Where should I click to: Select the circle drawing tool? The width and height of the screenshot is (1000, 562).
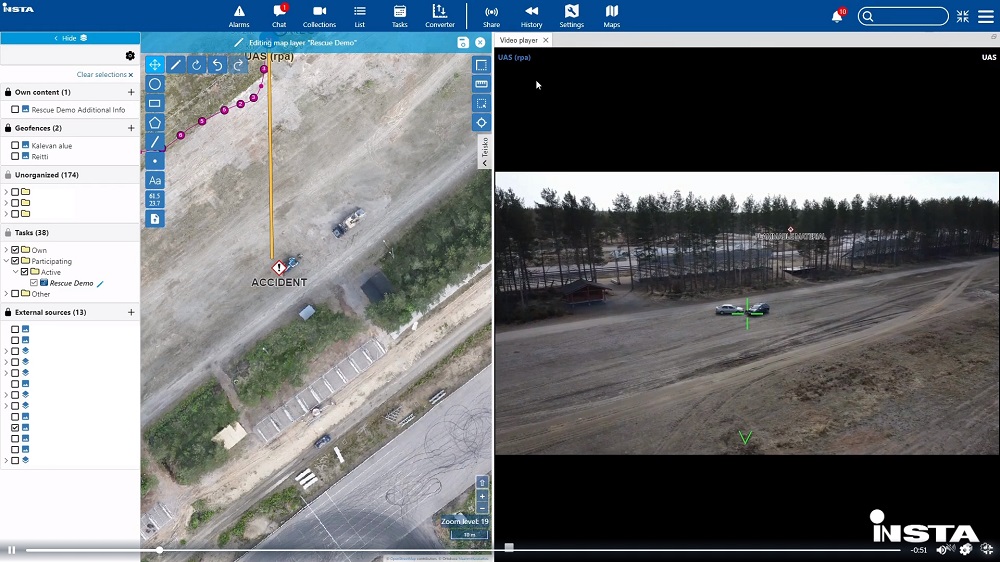pyautogui.click(x=155, y=84)
